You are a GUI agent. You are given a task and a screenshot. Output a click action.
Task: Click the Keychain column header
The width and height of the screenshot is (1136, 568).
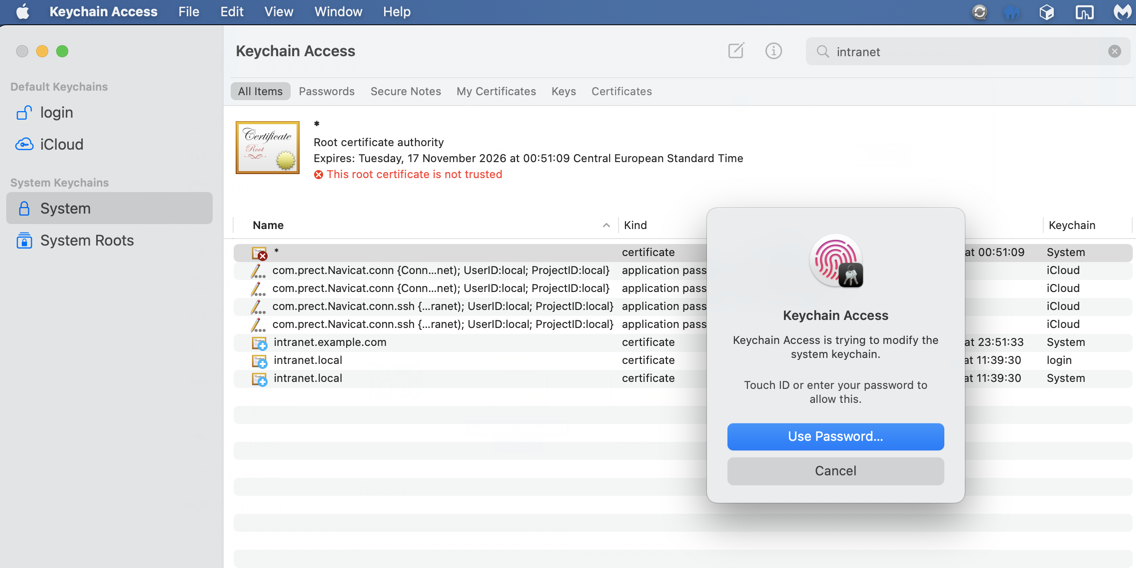point(1071,225)
